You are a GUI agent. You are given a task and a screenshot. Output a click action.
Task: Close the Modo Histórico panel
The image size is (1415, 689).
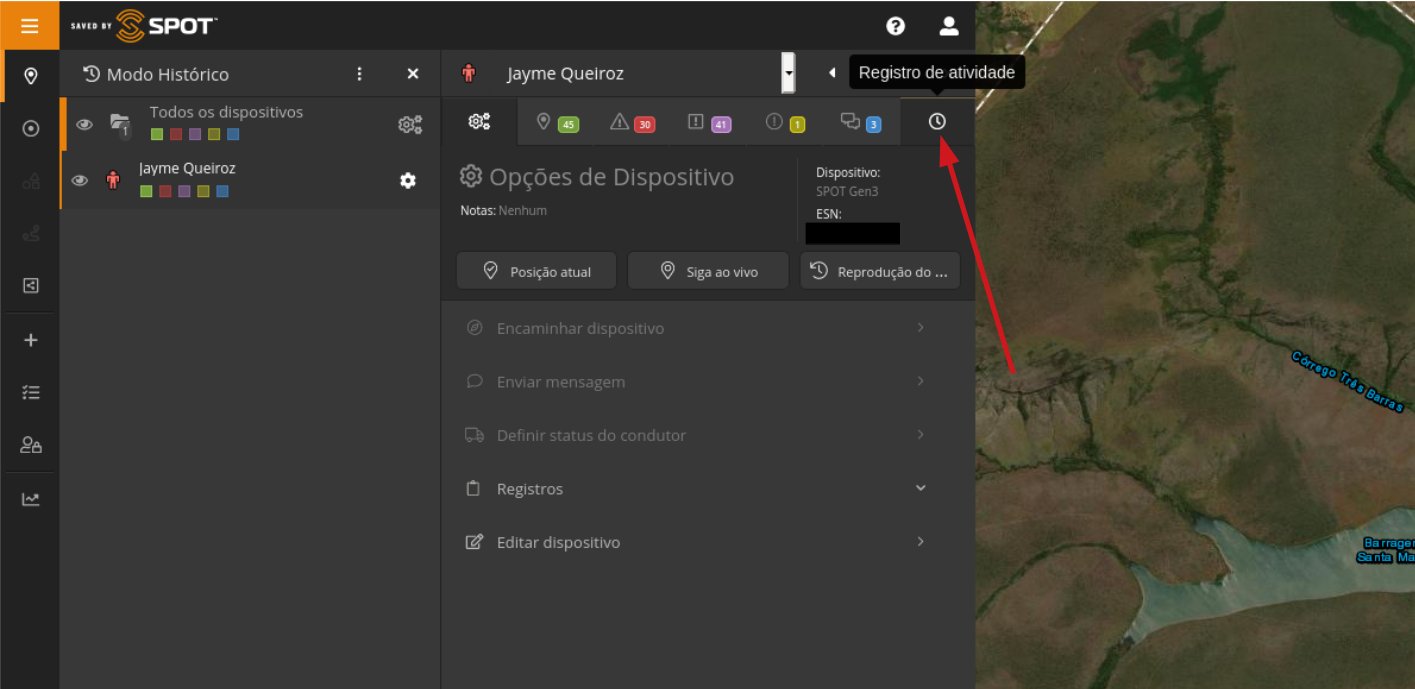point(413,74)
